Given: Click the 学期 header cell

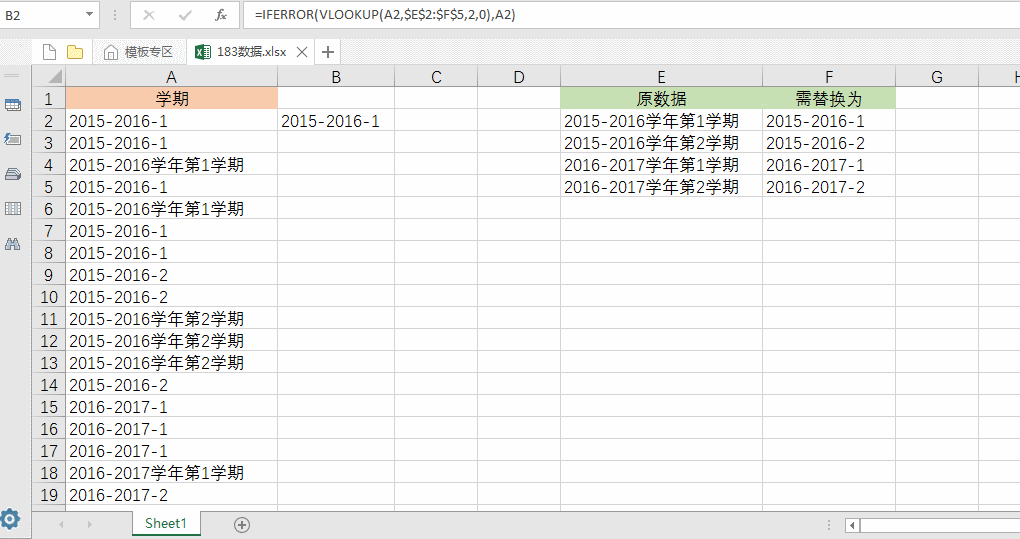Looking at the screenshot, I should click(172, 98).
